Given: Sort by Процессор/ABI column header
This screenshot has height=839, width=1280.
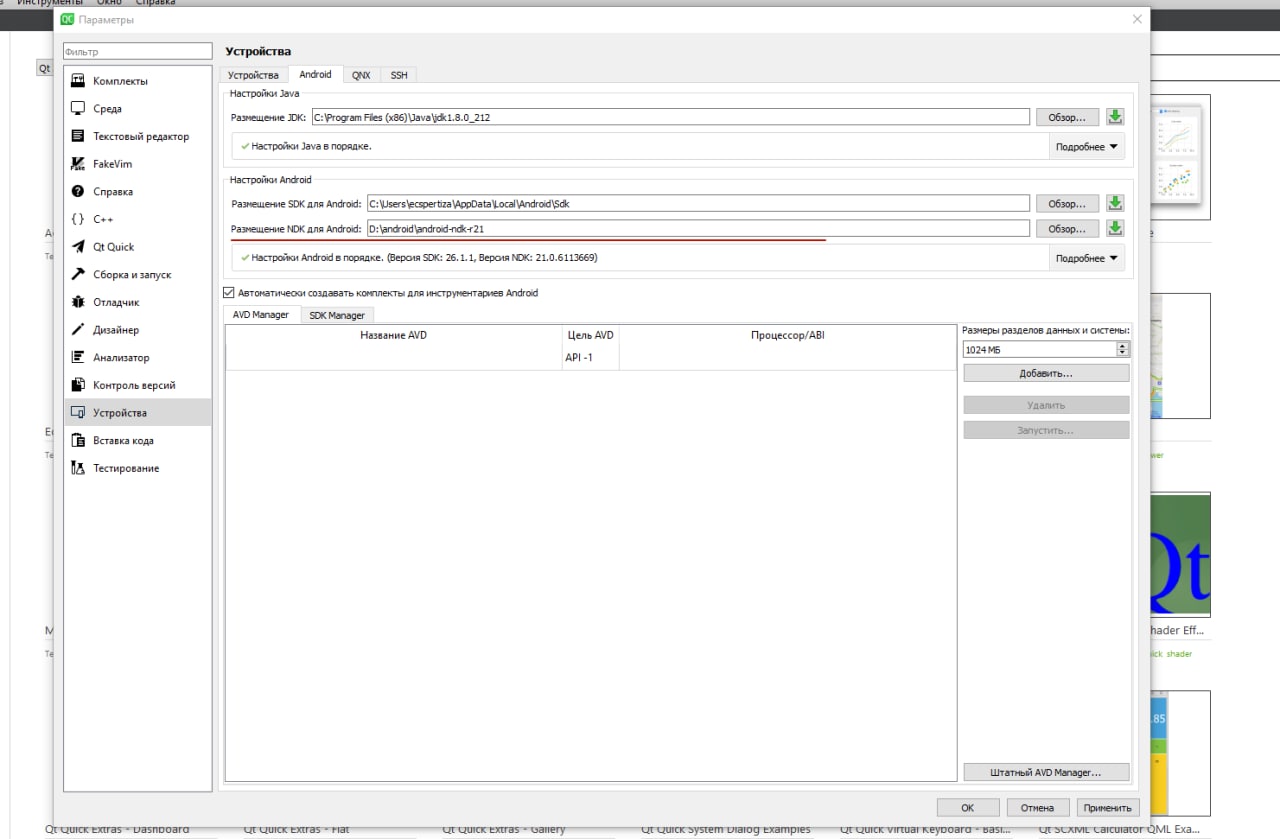Looking at the screenshot, I should (788, 335).
